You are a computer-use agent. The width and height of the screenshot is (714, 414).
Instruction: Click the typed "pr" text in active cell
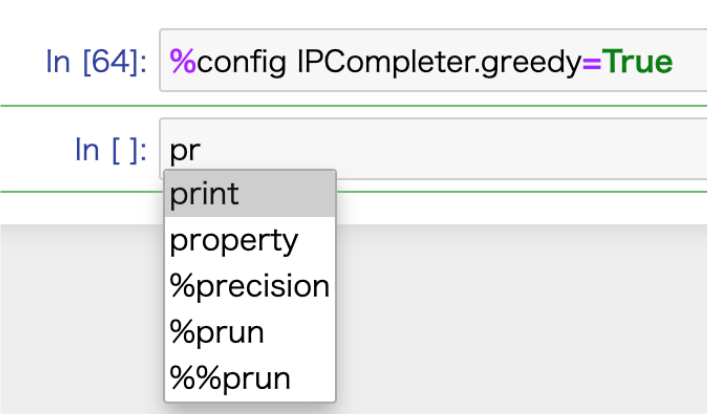[185, 151]
